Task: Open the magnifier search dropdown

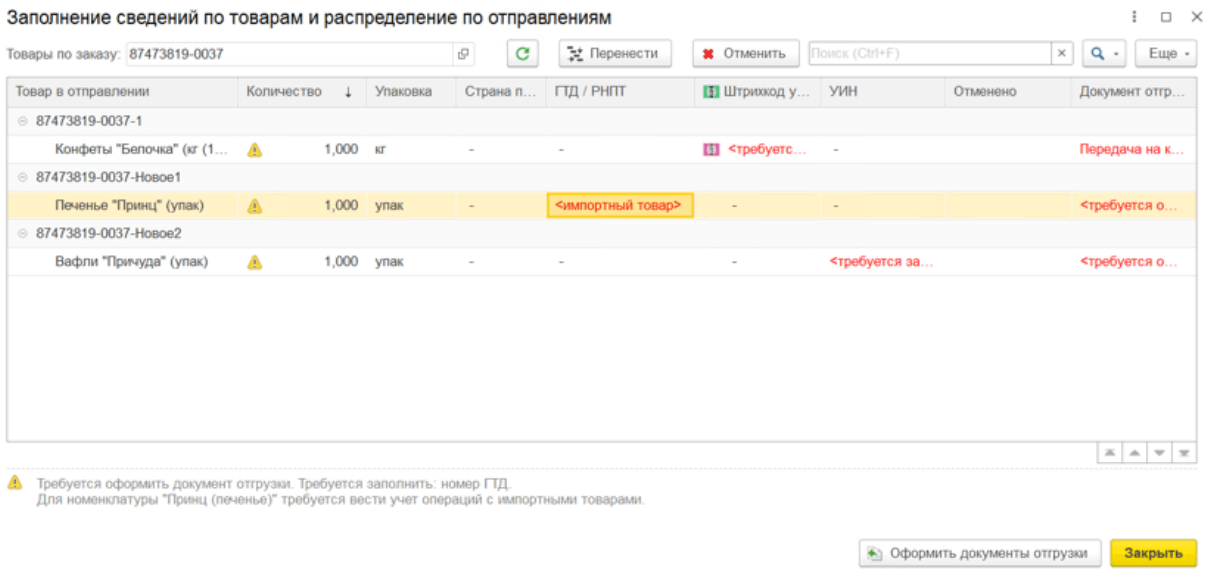Action: [1105, 53]
